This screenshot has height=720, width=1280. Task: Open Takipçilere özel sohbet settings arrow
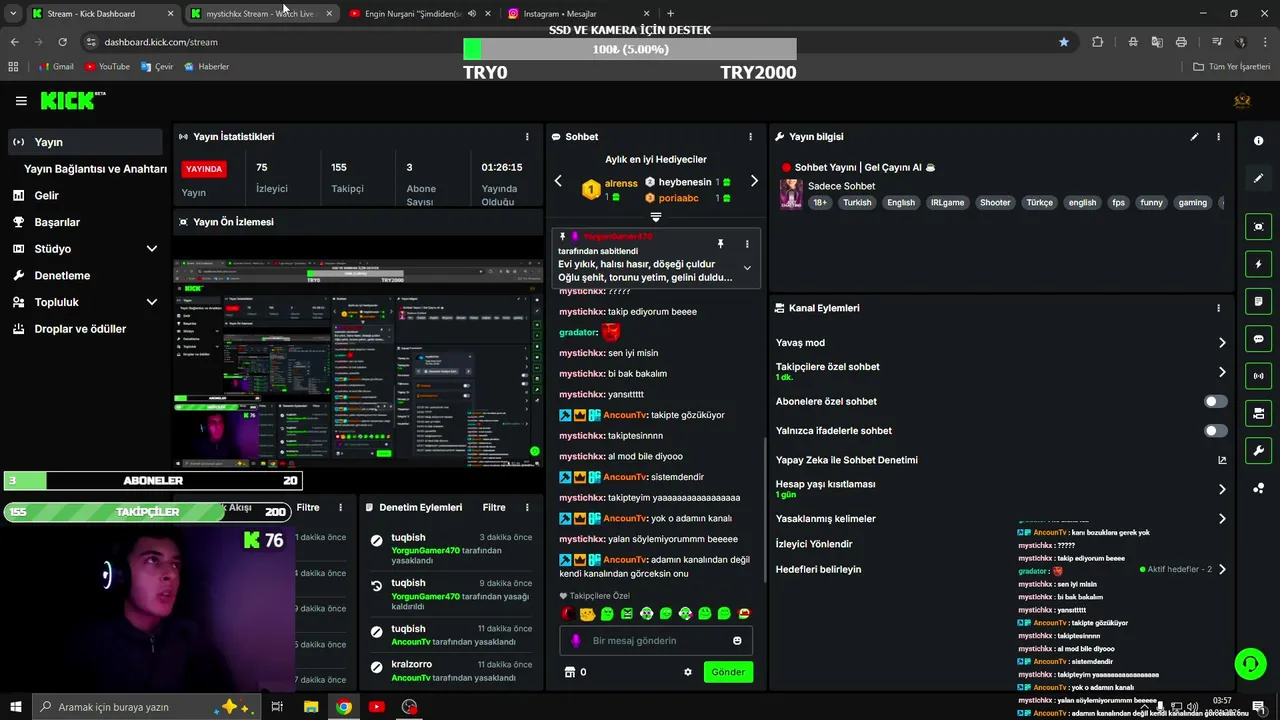pyautogui.click(x=1222, y=372)
